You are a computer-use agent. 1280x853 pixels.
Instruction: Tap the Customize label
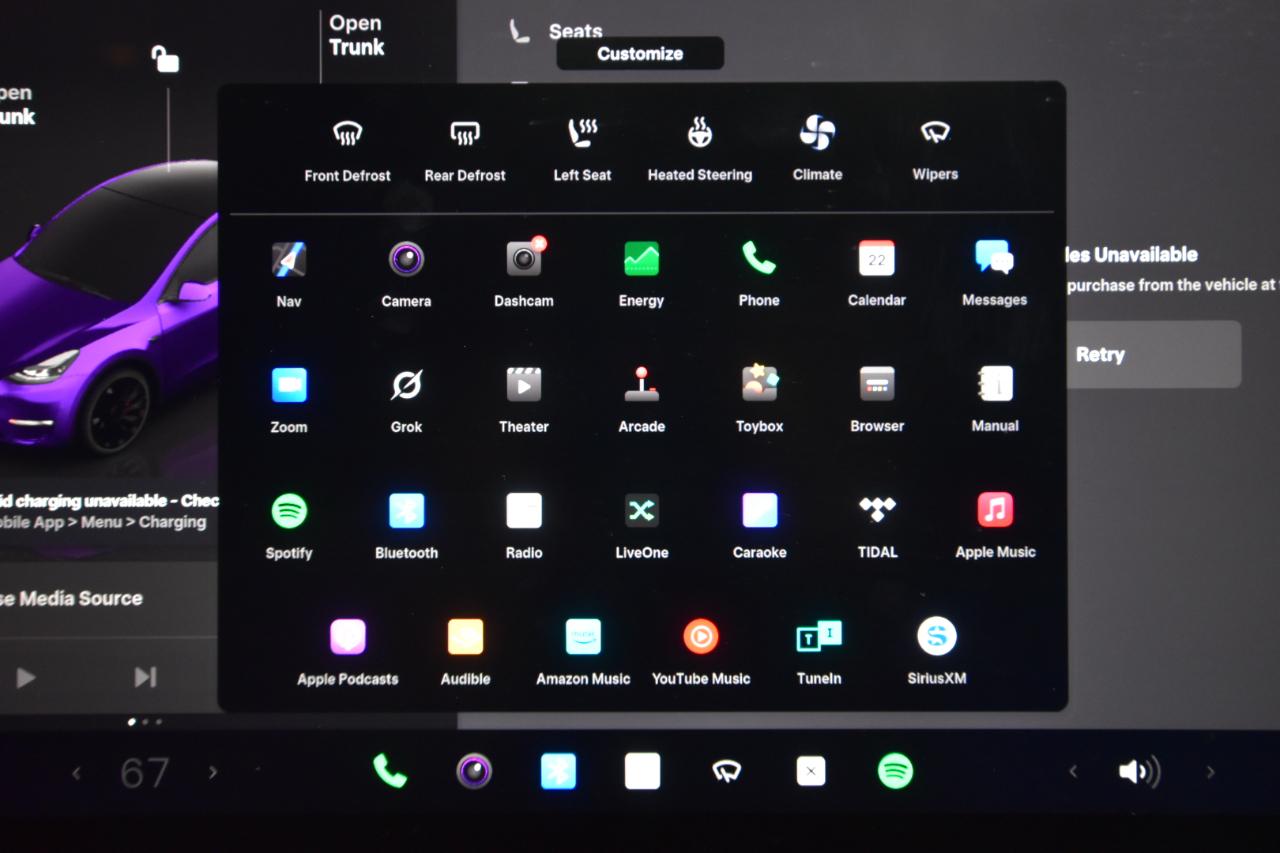click(x=640, y=54)
